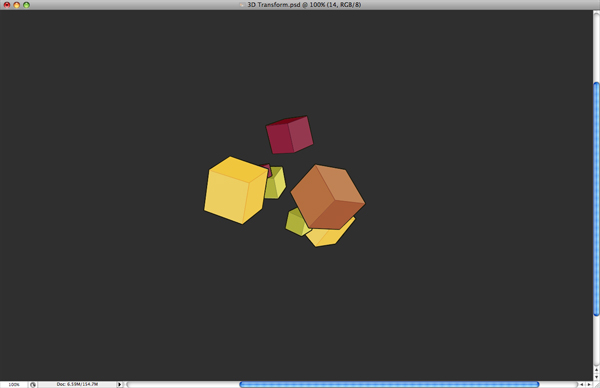Image resolution: width=600 pixels, height=388 pixels.
Task: Click the vertical scrollbar's down arrow
Action: (x=597, y=377)
